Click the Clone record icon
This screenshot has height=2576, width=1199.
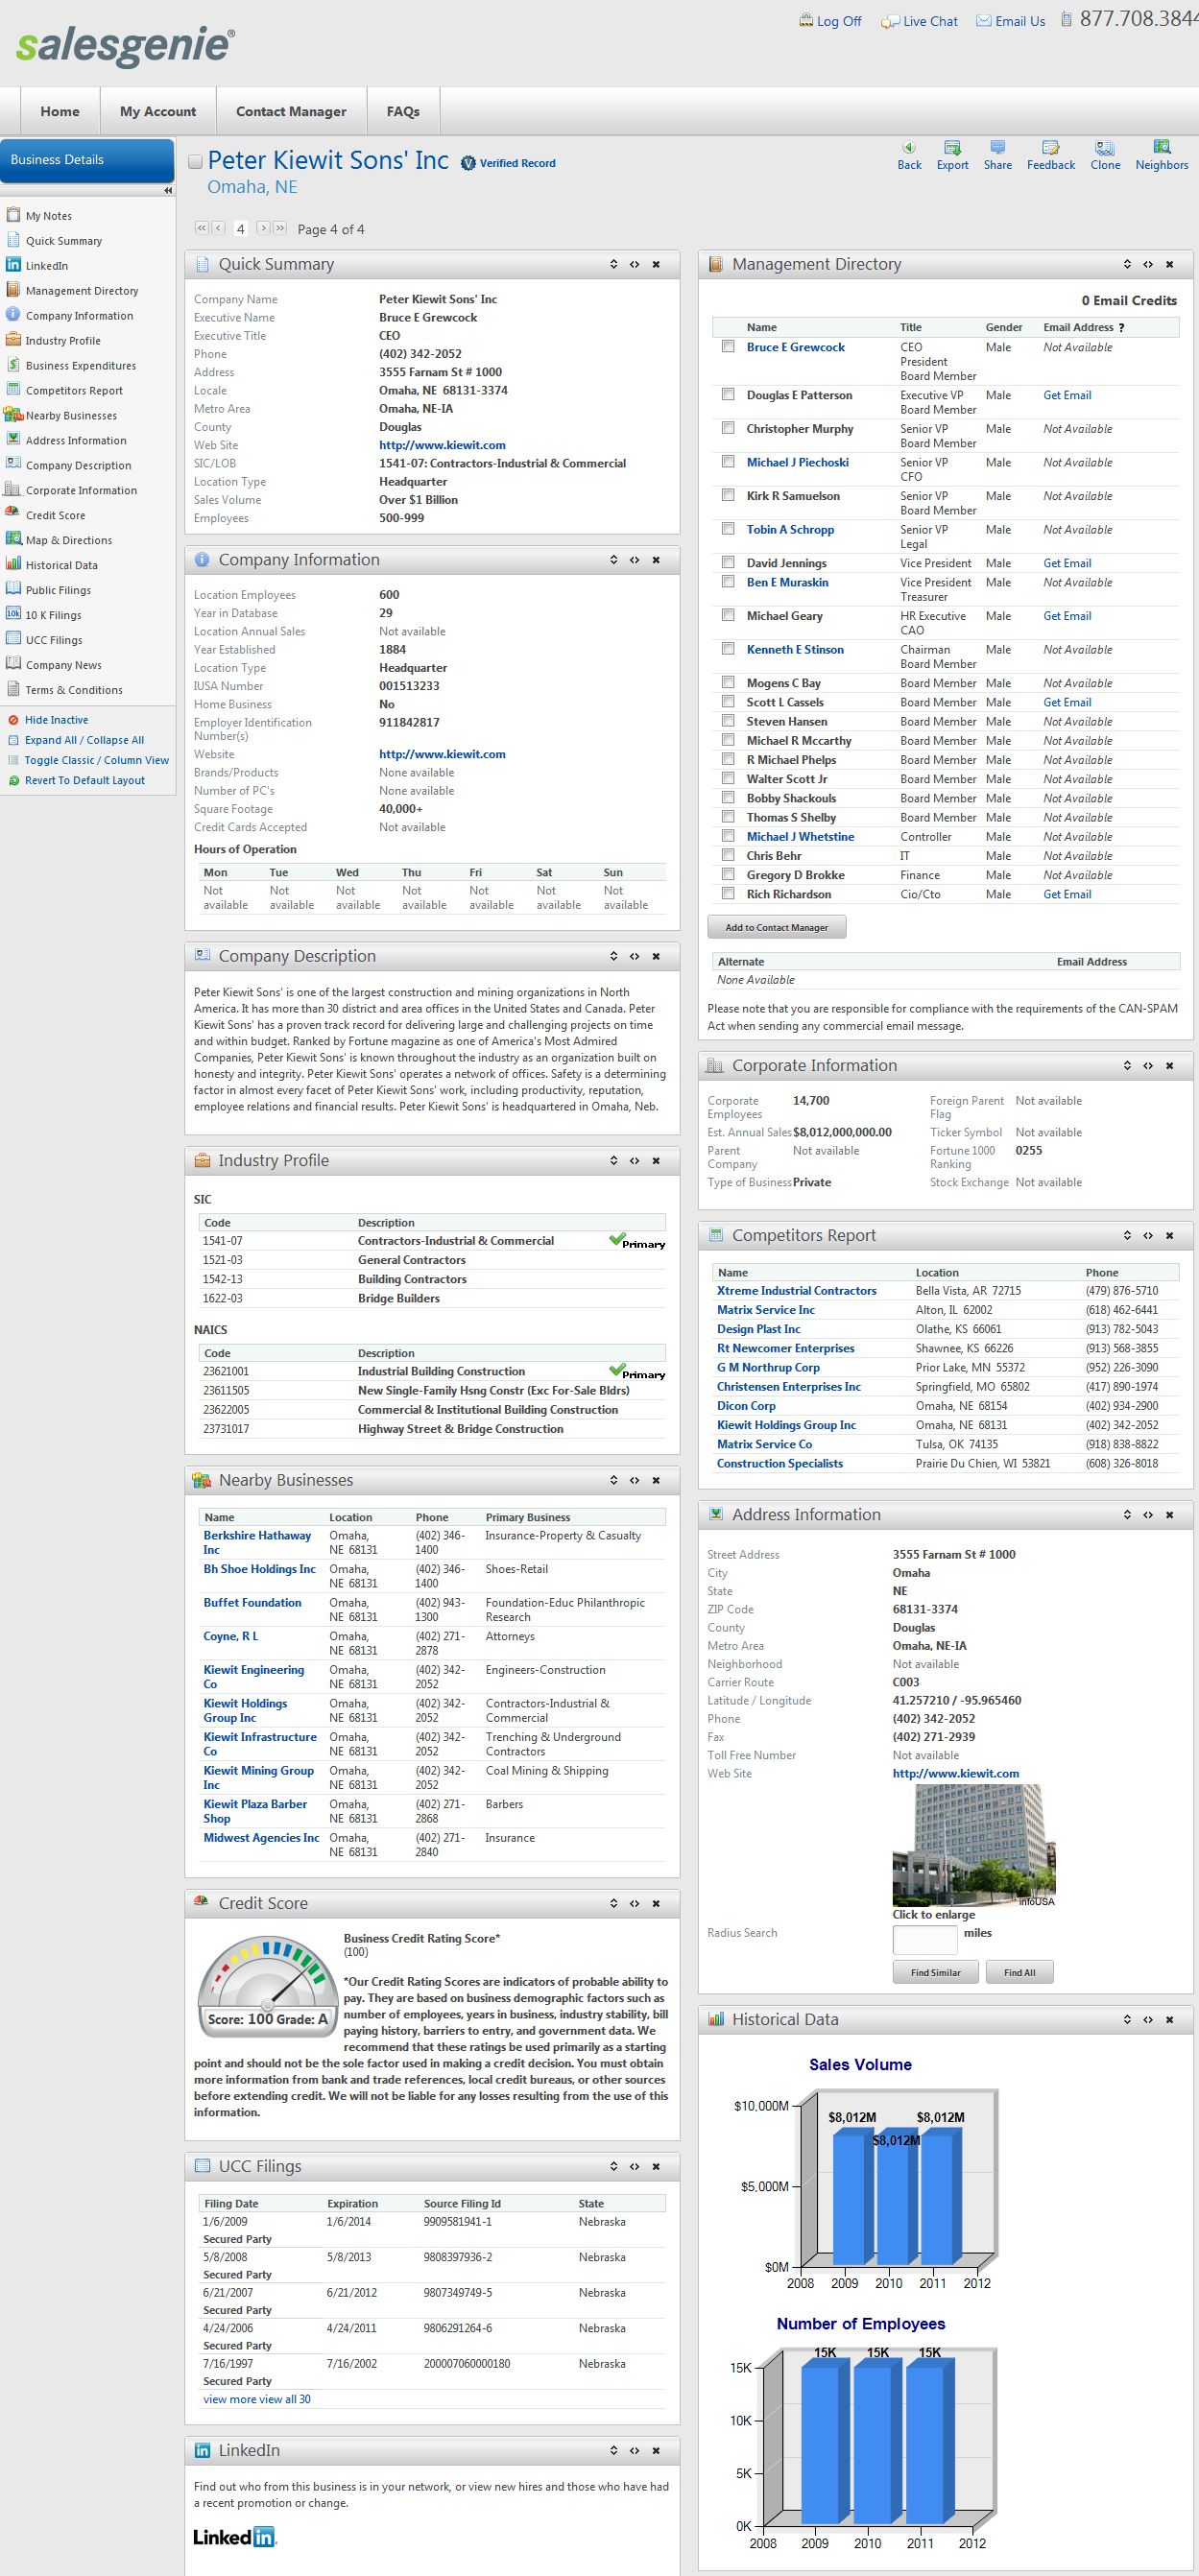1104,148
